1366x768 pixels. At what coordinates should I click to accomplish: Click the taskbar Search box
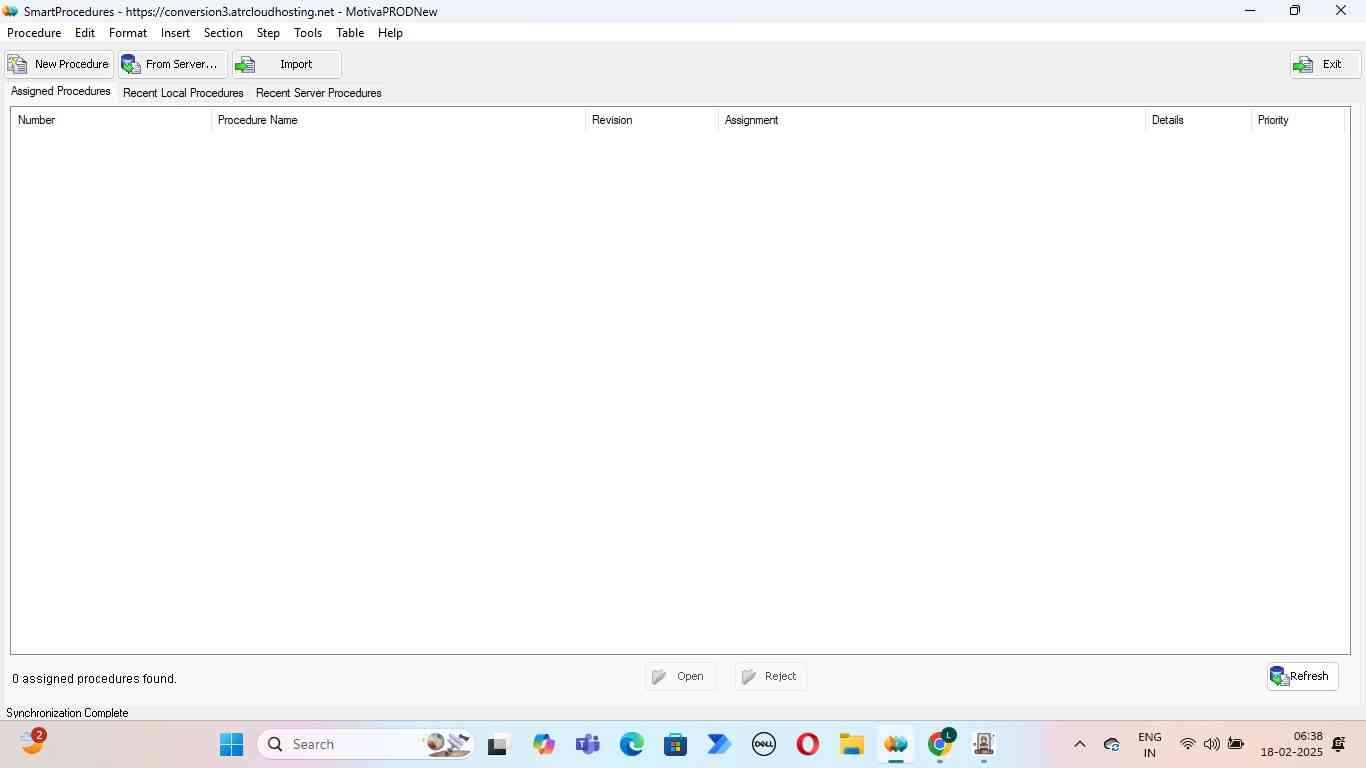(x=365, y=745)
